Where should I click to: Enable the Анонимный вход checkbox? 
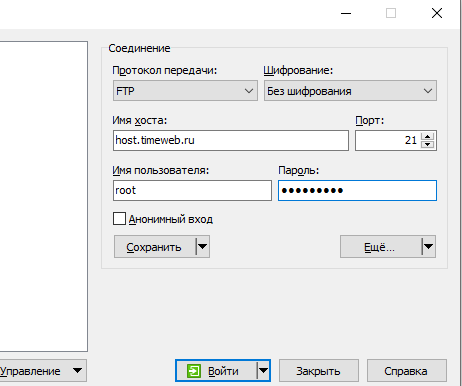(119, 219)
